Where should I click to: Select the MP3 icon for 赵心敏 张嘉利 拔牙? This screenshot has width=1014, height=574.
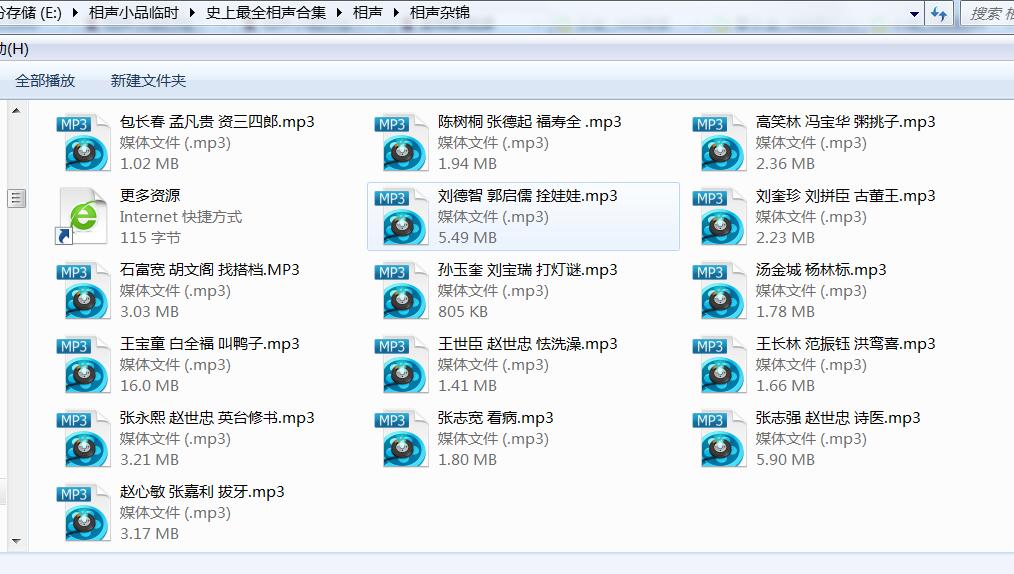83,513
